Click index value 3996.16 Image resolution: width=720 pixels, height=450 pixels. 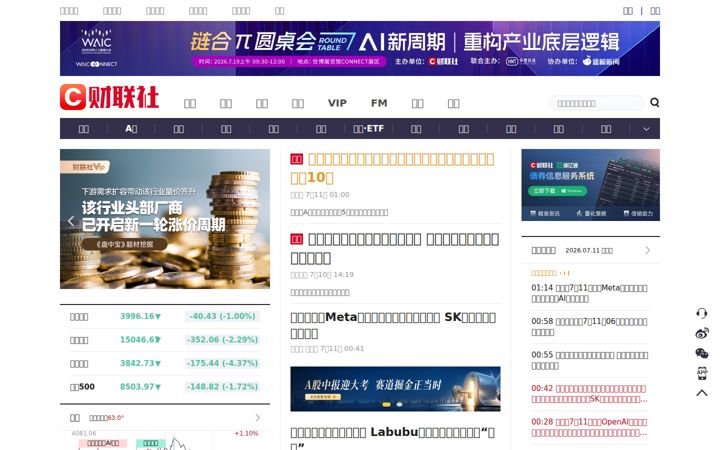point(140,316)
